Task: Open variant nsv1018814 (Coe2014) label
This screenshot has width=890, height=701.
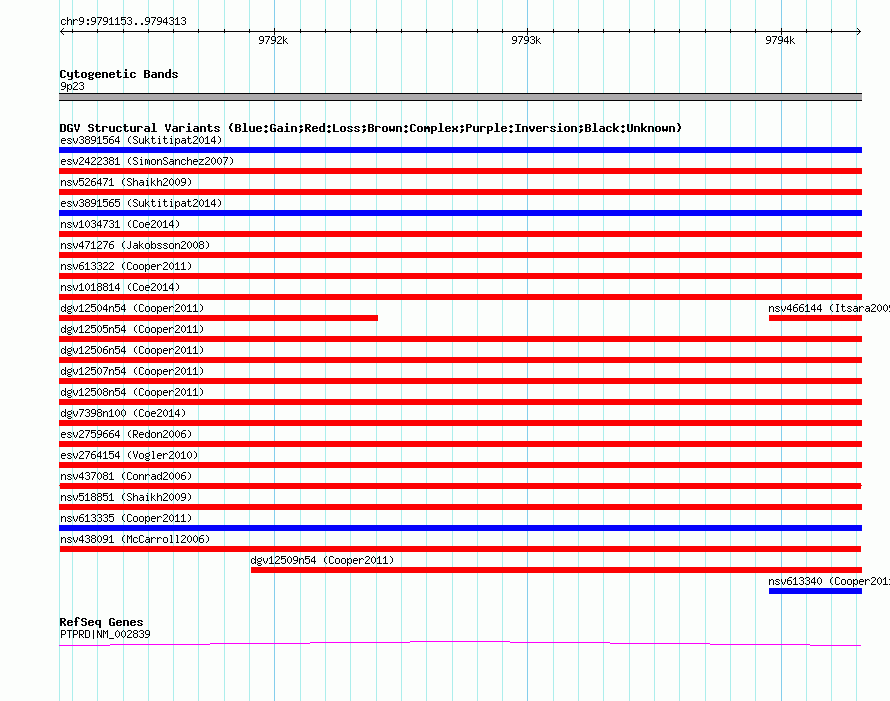Action: 120,287
